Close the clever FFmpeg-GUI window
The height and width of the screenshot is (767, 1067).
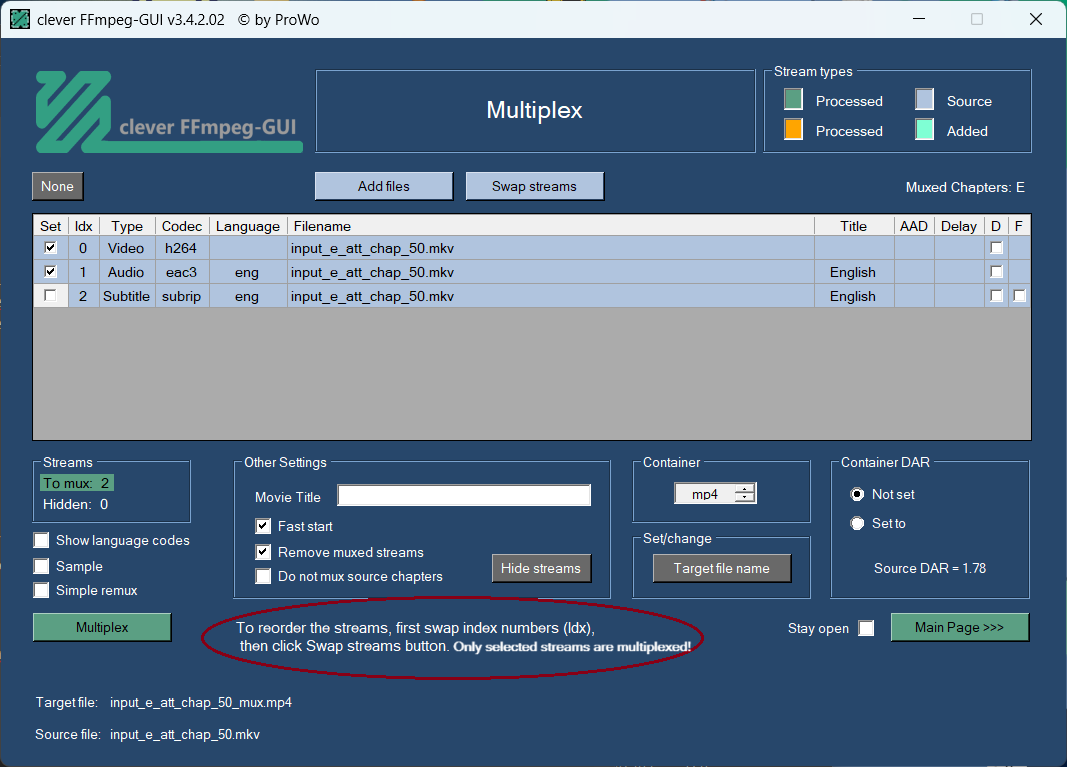click(x=1036, y=19)
